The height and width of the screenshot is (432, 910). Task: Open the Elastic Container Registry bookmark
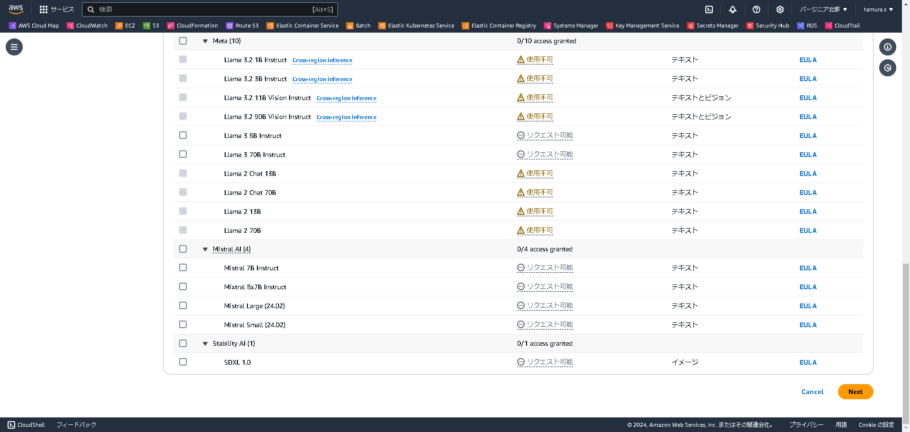pos(499,26)
